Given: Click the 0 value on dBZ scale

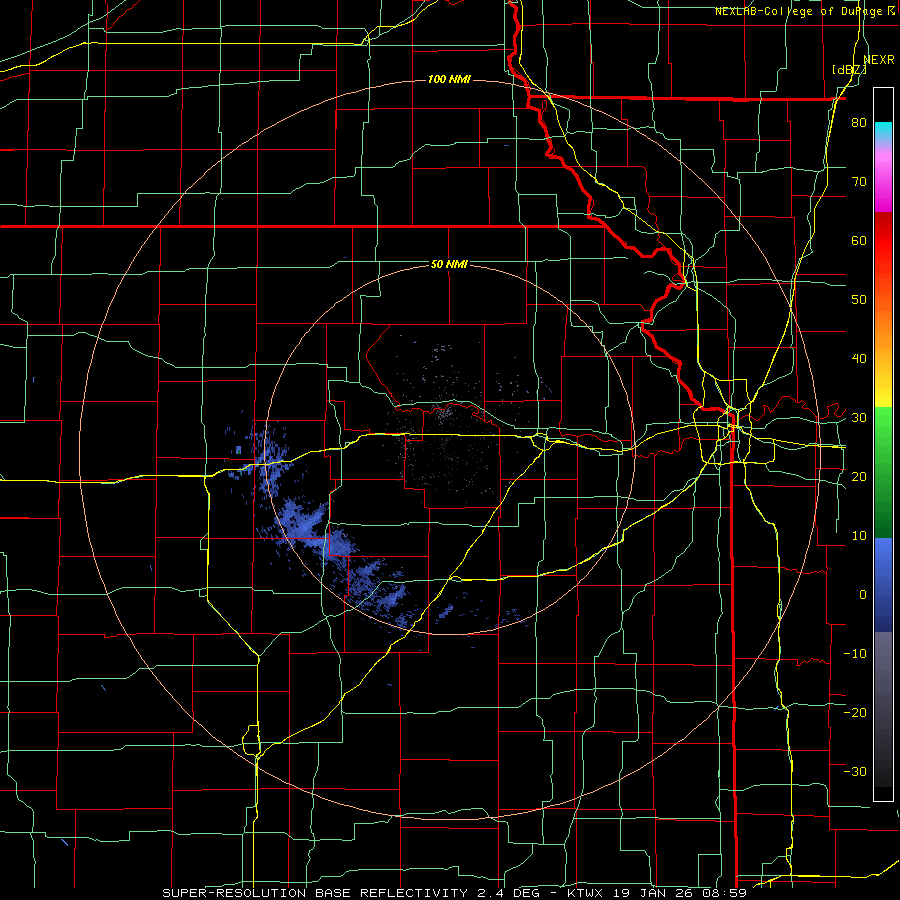Looking at the screenshot, I should 863,595.
